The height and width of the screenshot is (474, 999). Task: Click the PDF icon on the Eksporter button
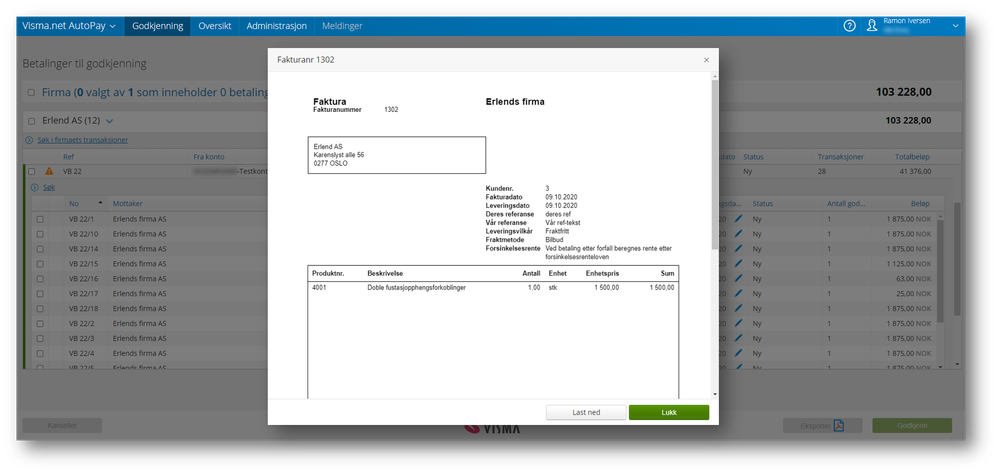tap(838, 426)
